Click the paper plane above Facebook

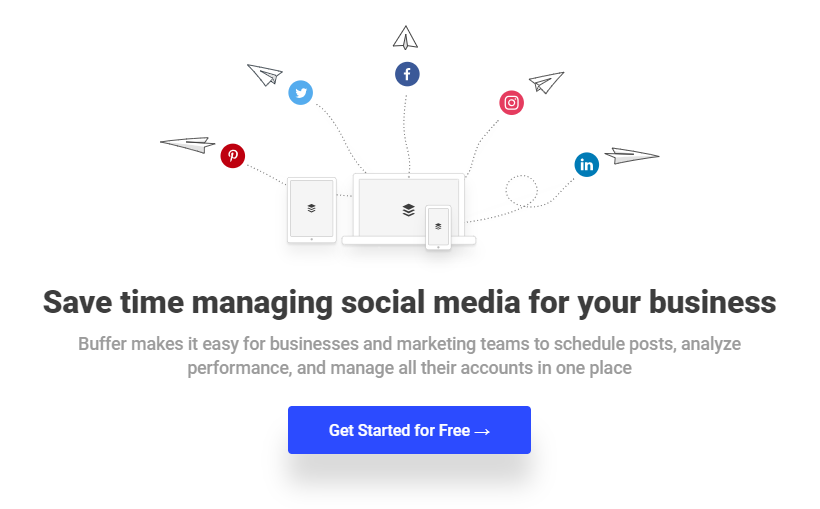(405, 38)
